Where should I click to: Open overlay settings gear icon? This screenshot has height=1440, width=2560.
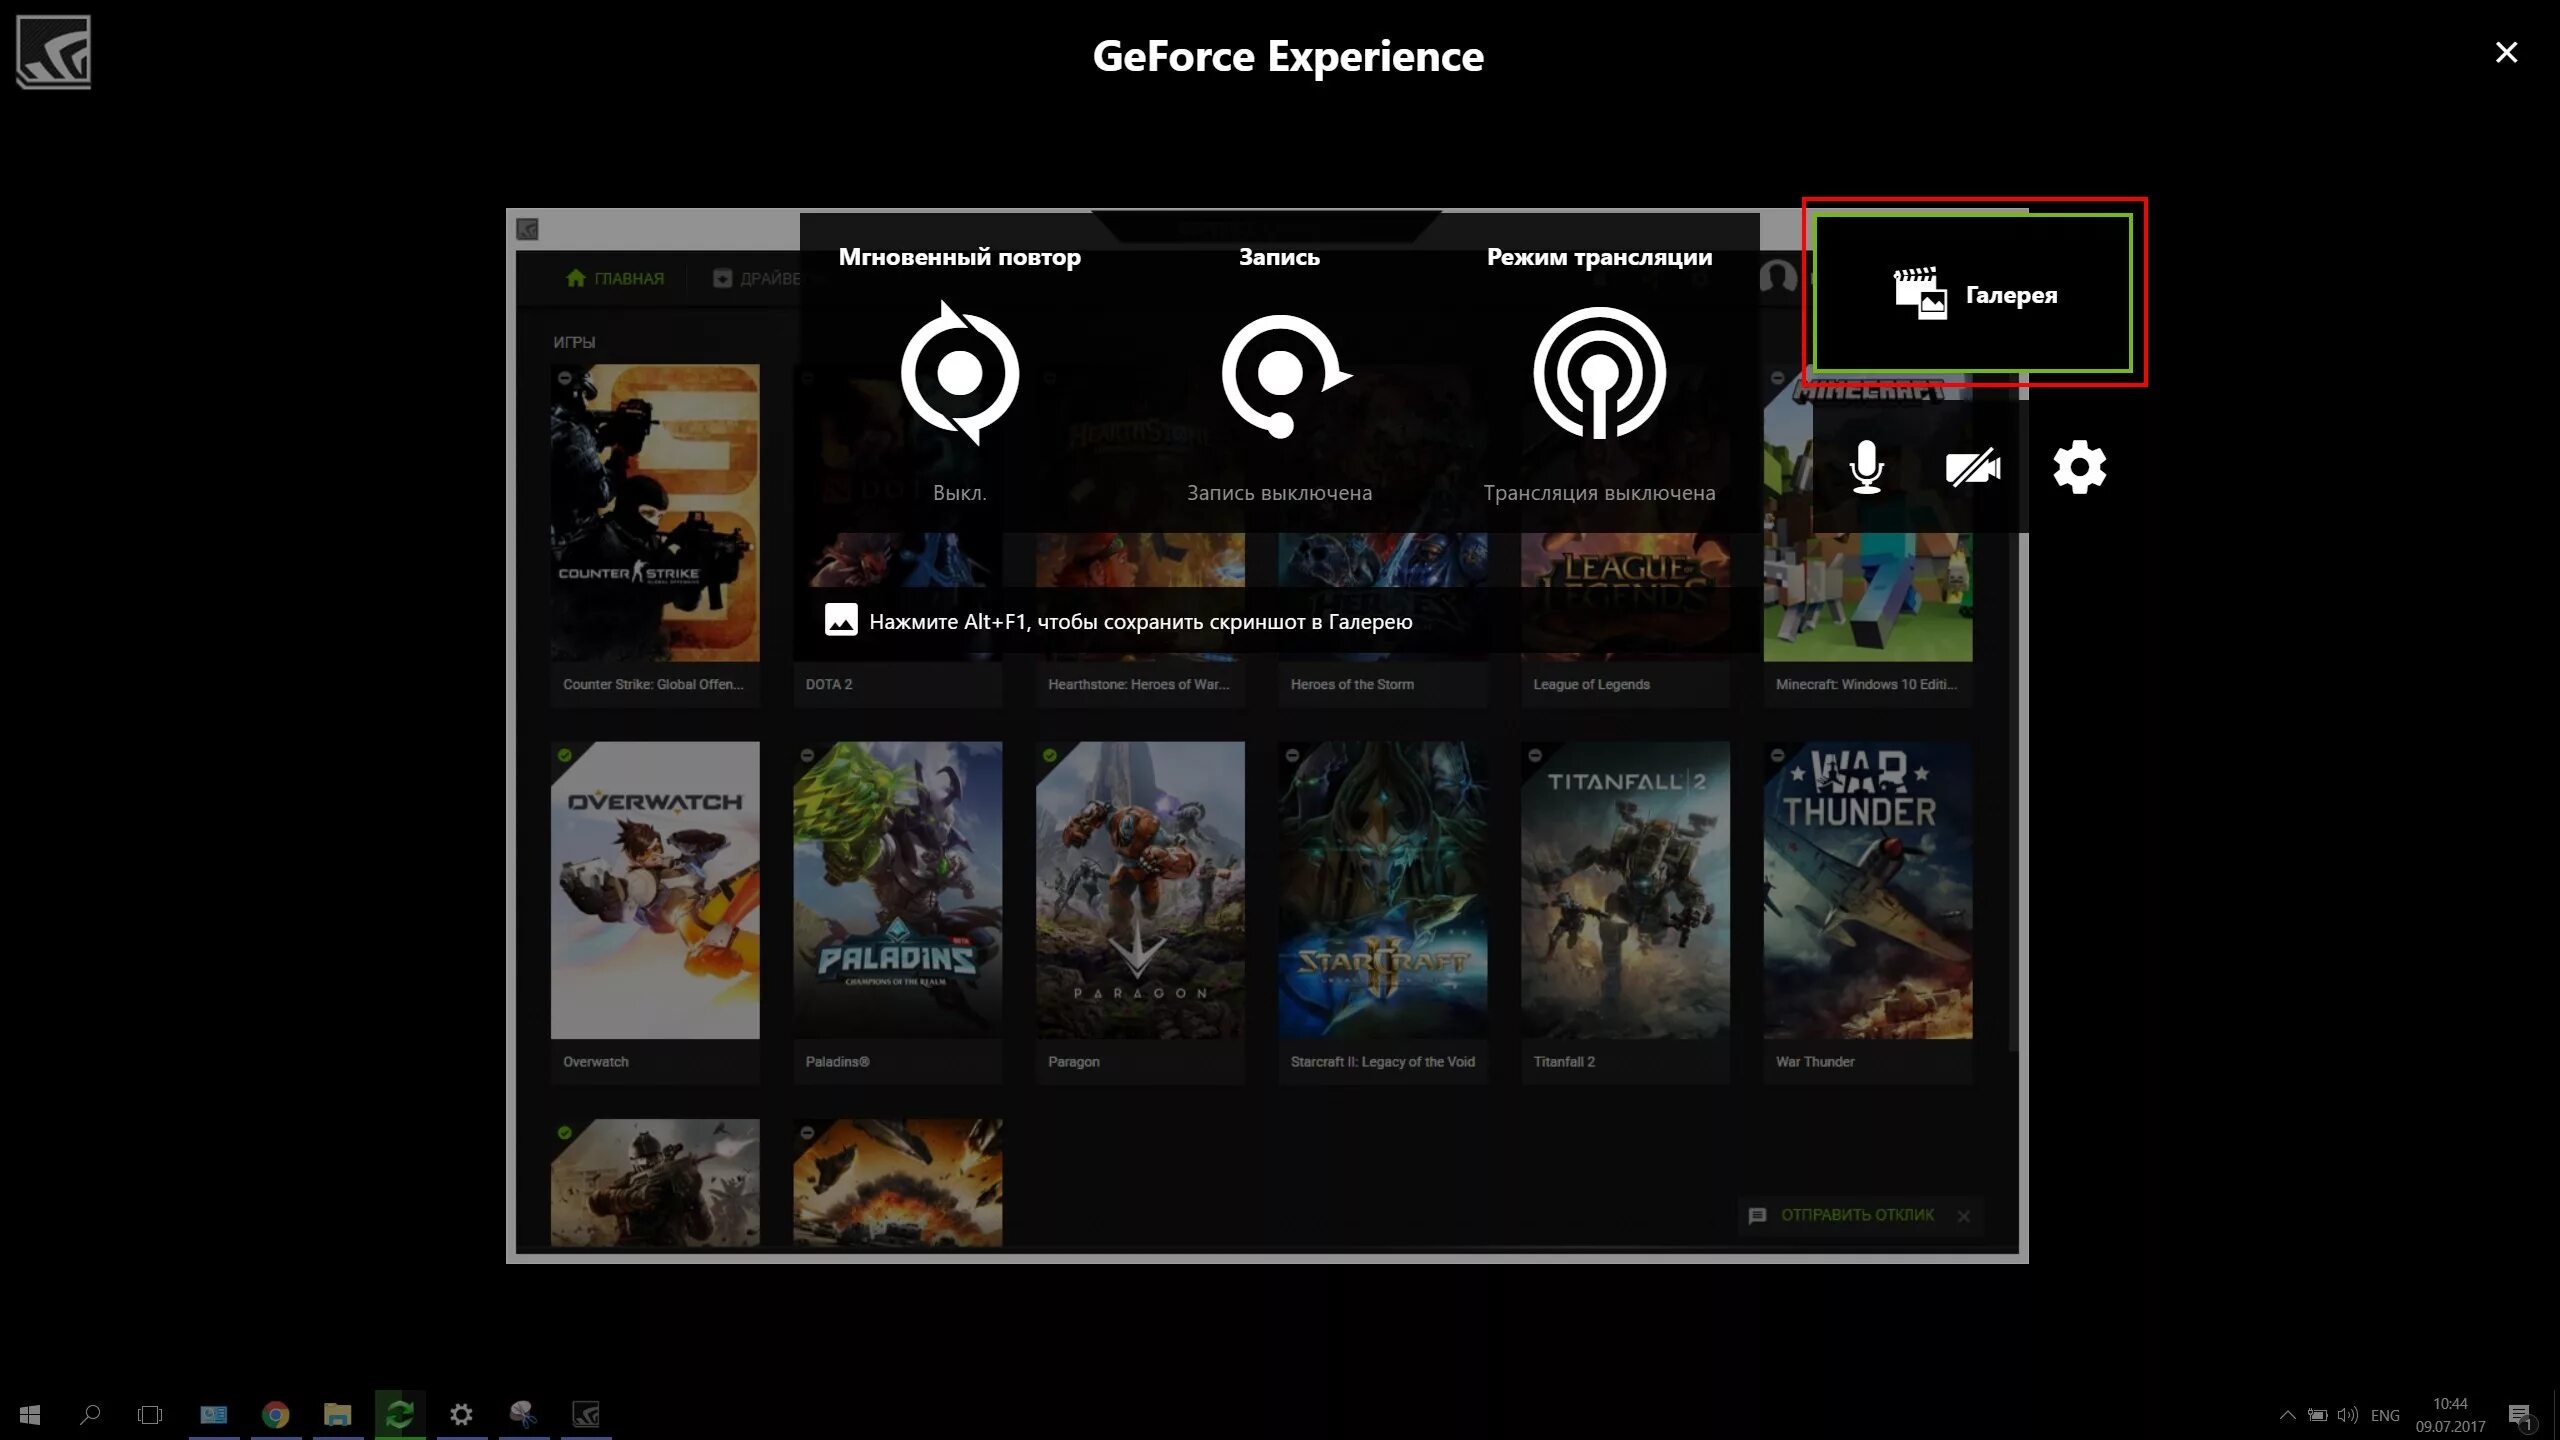(2079, 467)
